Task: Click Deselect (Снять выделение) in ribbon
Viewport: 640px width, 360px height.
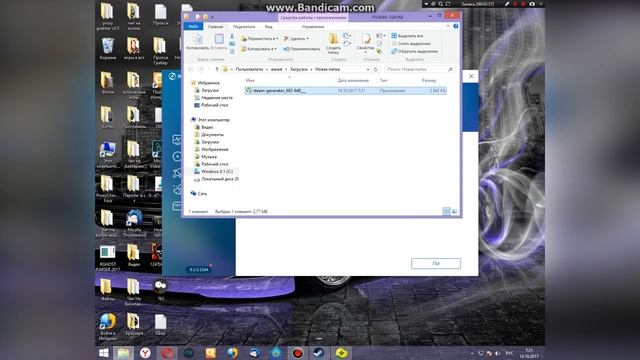Action: pyautogui.click(x=411, y=44)
